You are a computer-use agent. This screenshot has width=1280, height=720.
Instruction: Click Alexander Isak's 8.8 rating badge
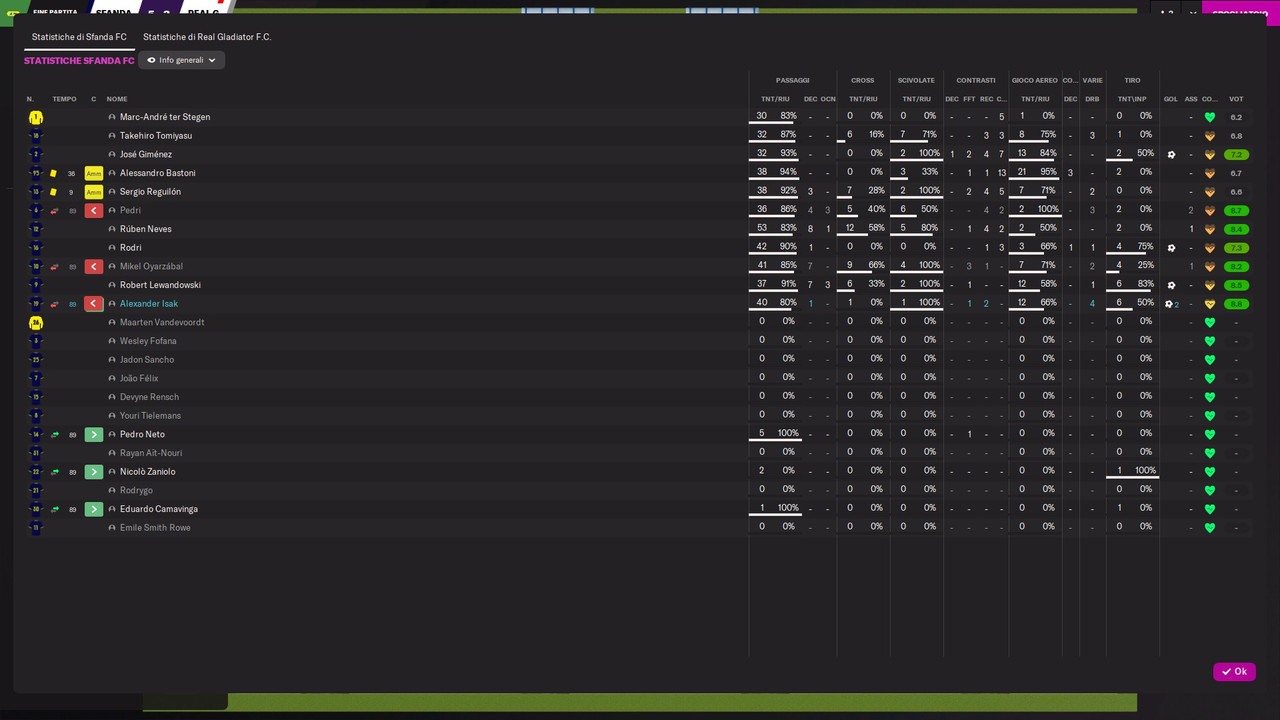click(x=1236, y=304)
